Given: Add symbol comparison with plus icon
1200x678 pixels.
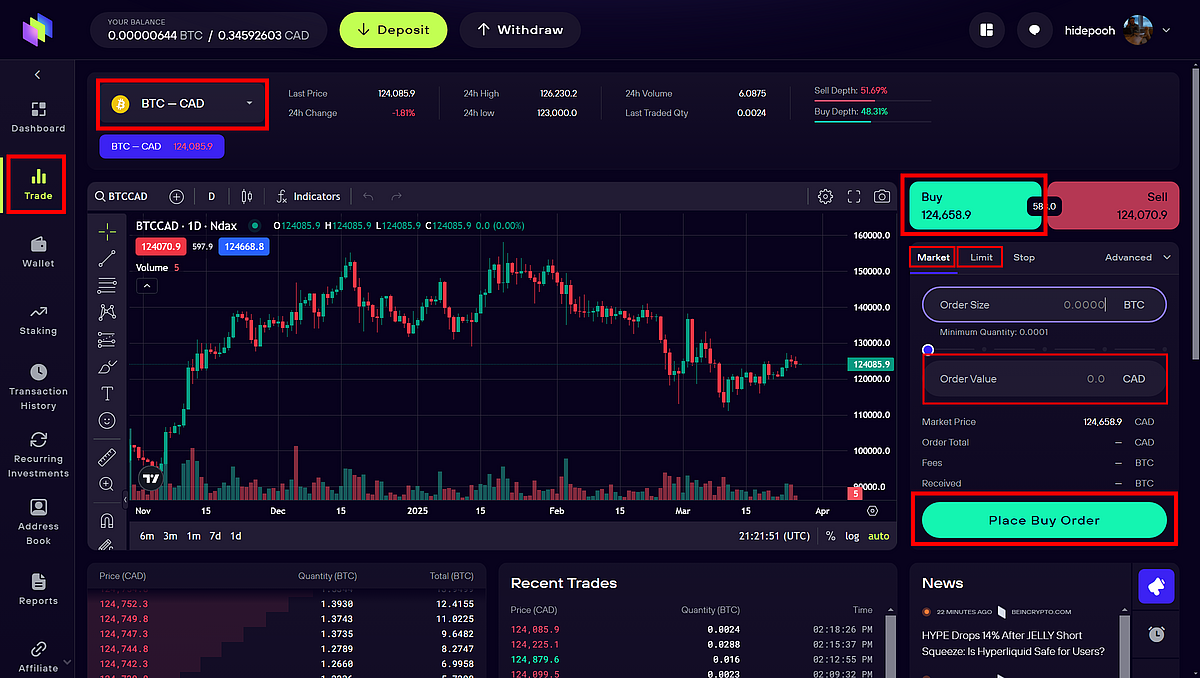Looking at the screenshot, I should click(x=176, y=197).
